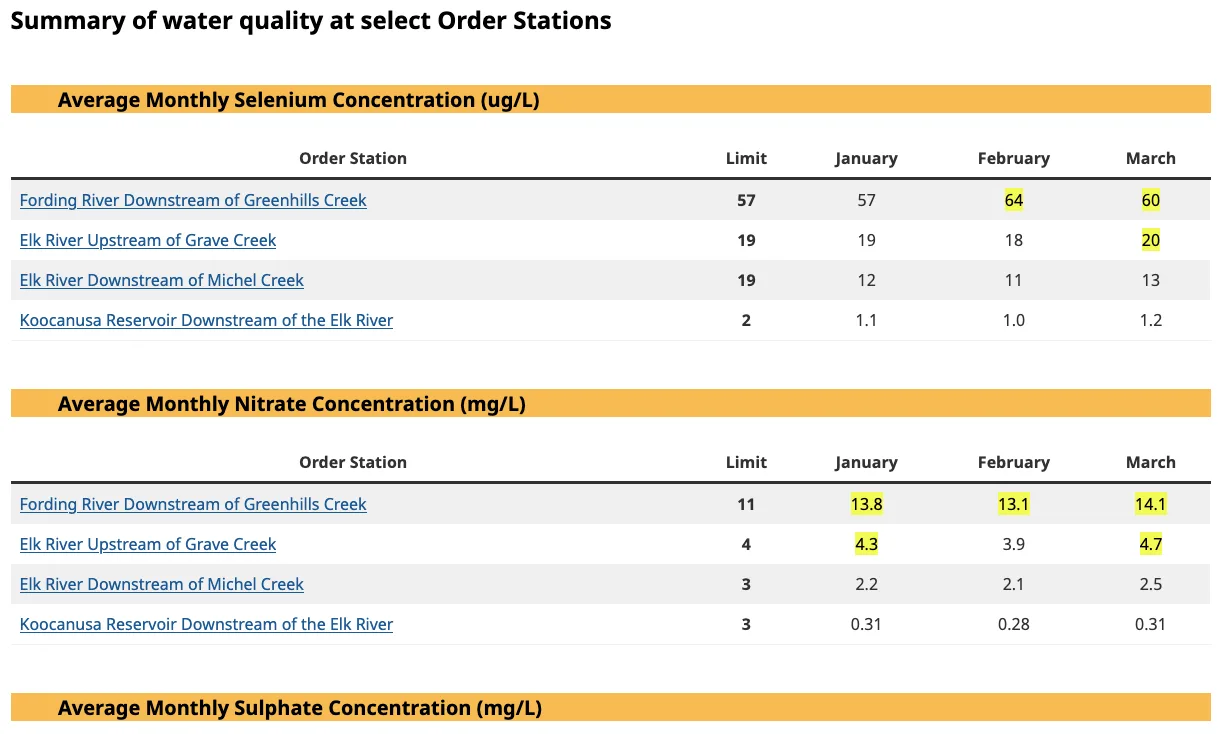This screenshot has height=734, width=1225.
Task: Collapse the Average Monthly Selenium Concentration section header
Action: (x=298, y=100)
